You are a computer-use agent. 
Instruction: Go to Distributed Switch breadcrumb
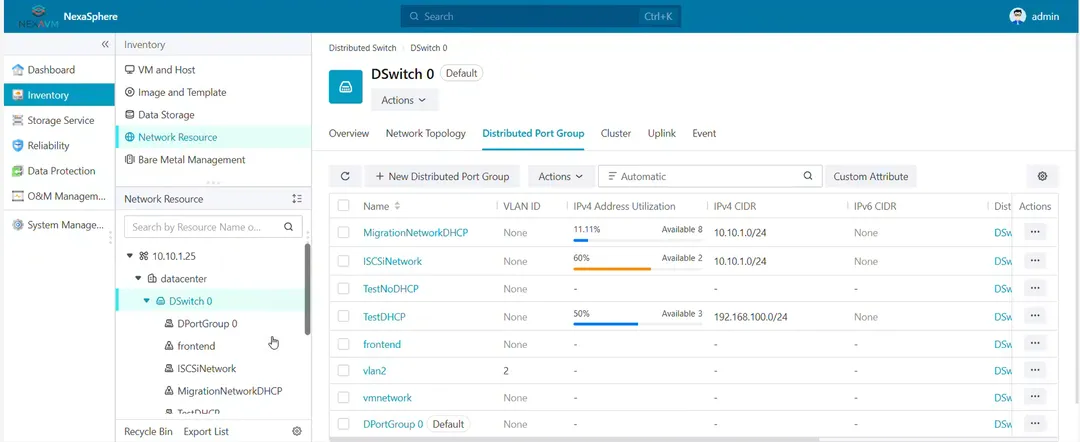[x=362, y=48]
